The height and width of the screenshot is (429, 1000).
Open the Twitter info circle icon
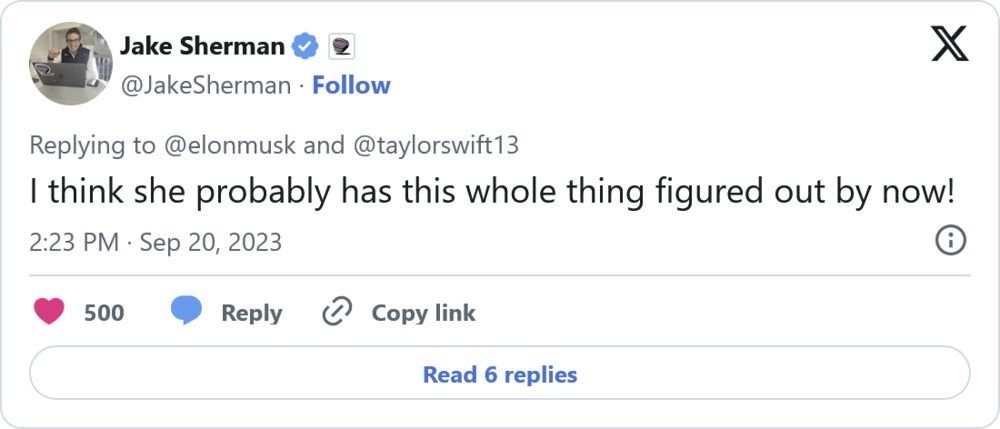point(949,241)
